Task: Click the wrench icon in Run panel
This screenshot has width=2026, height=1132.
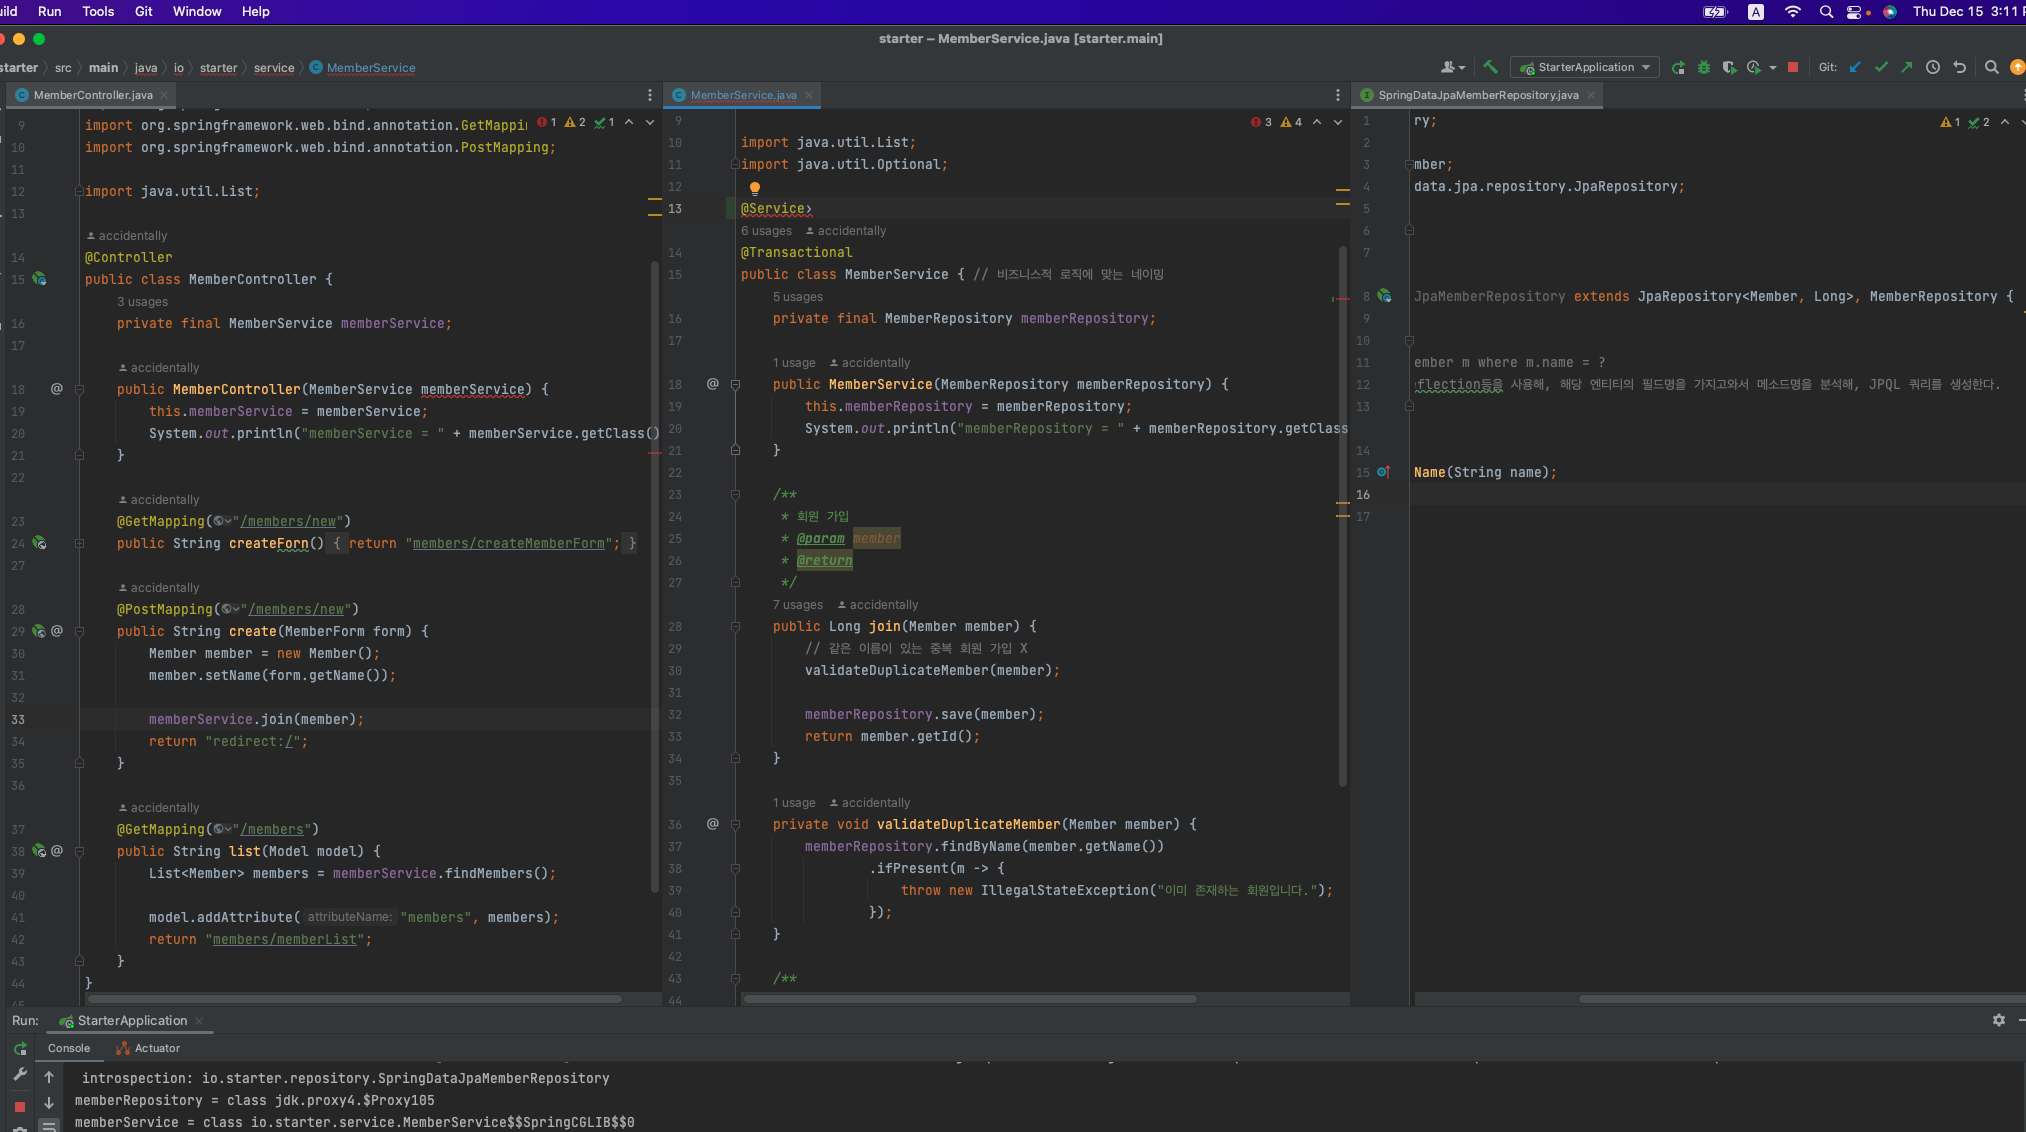Action: coord(20,1074)
